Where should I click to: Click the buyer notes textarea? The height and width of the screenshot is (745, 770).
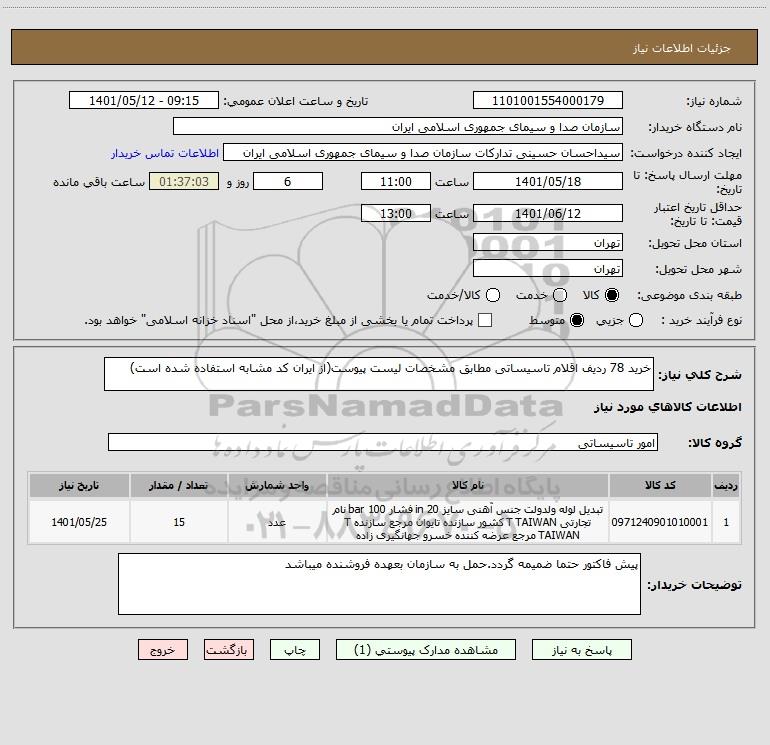[379, 584]
